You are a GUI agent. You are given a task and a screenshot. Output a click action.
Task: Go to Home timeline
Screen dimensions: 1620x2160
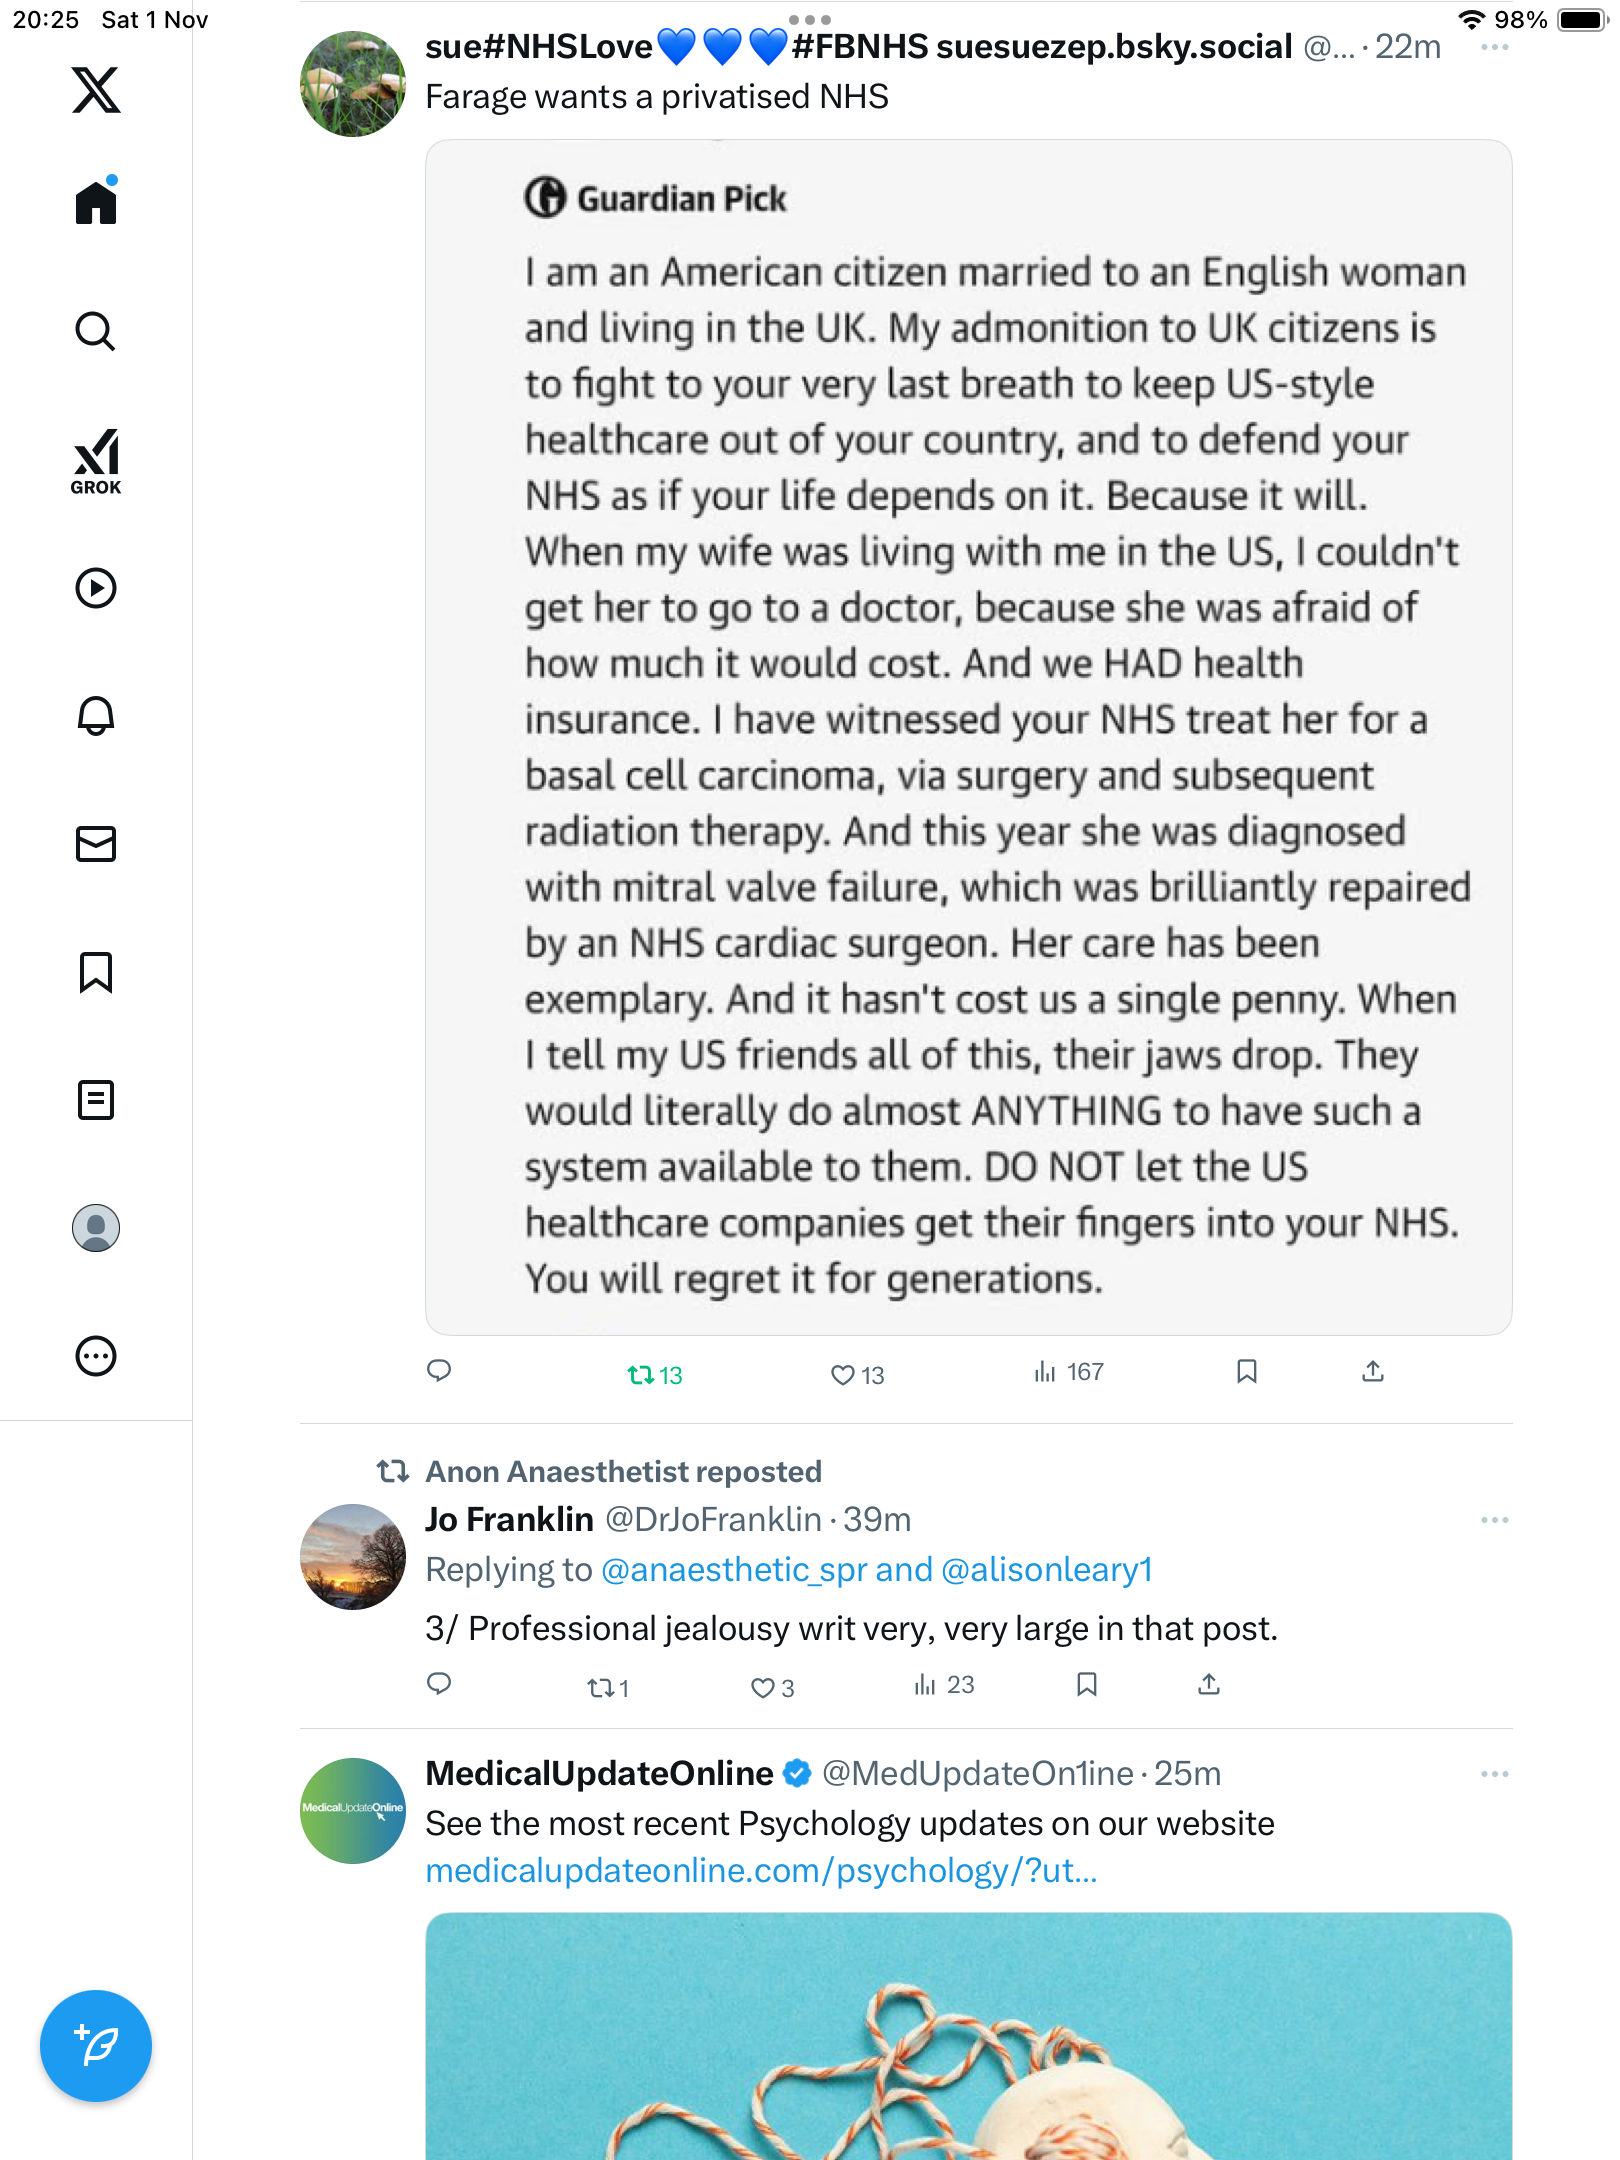(x=96, y=203)
